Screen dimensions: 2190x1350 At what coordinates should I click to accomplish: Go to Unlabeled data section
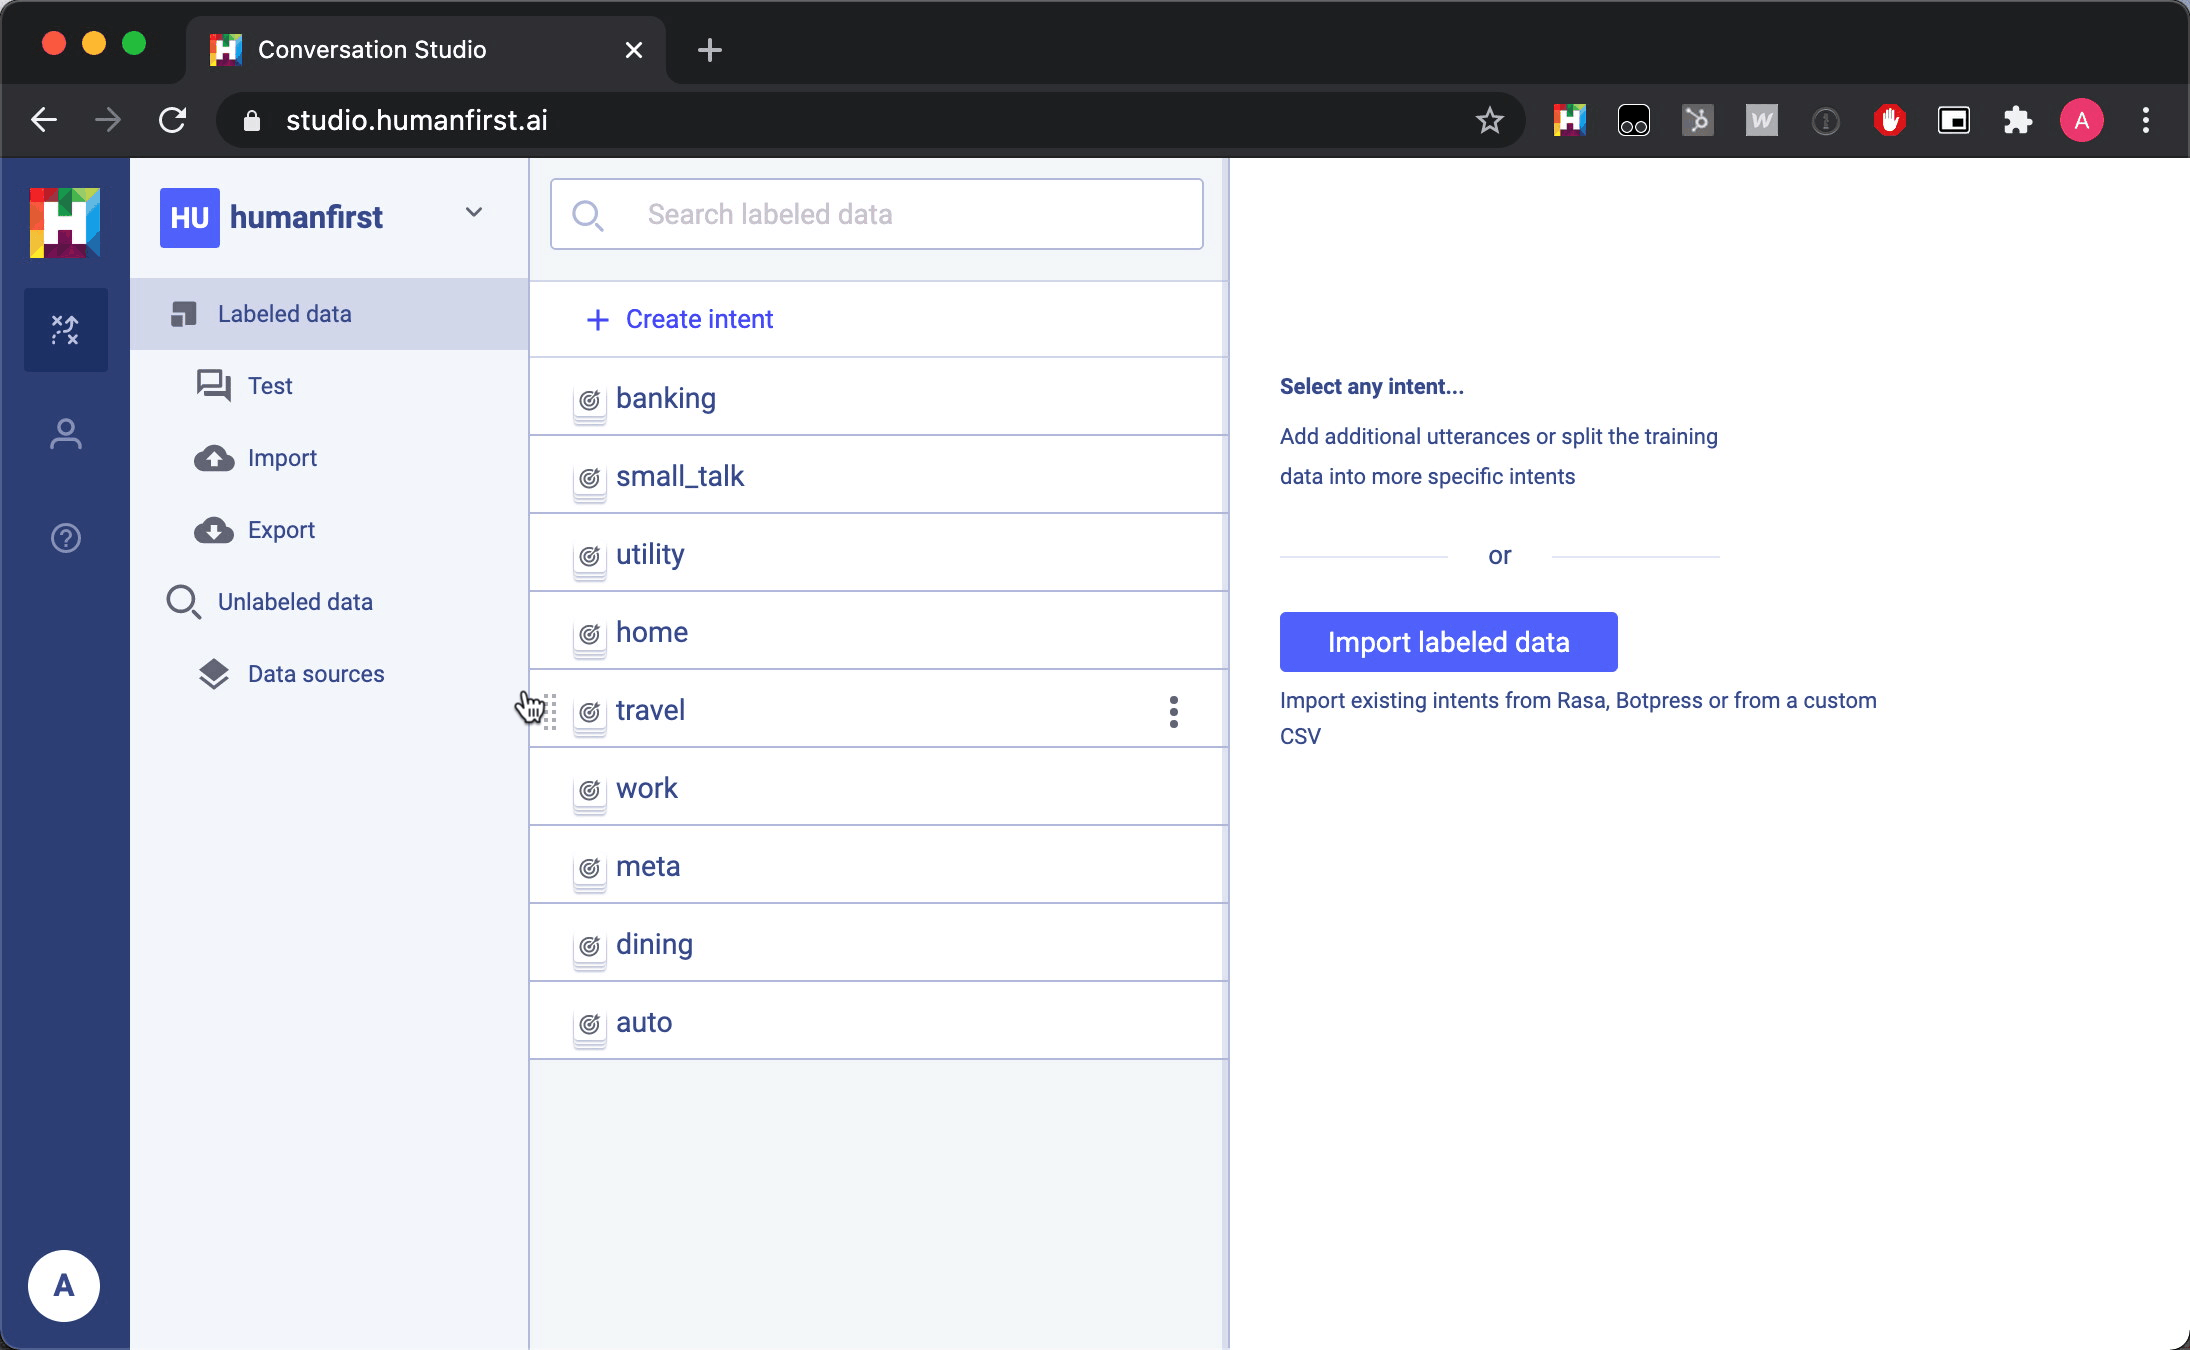[x=294, y=602]
